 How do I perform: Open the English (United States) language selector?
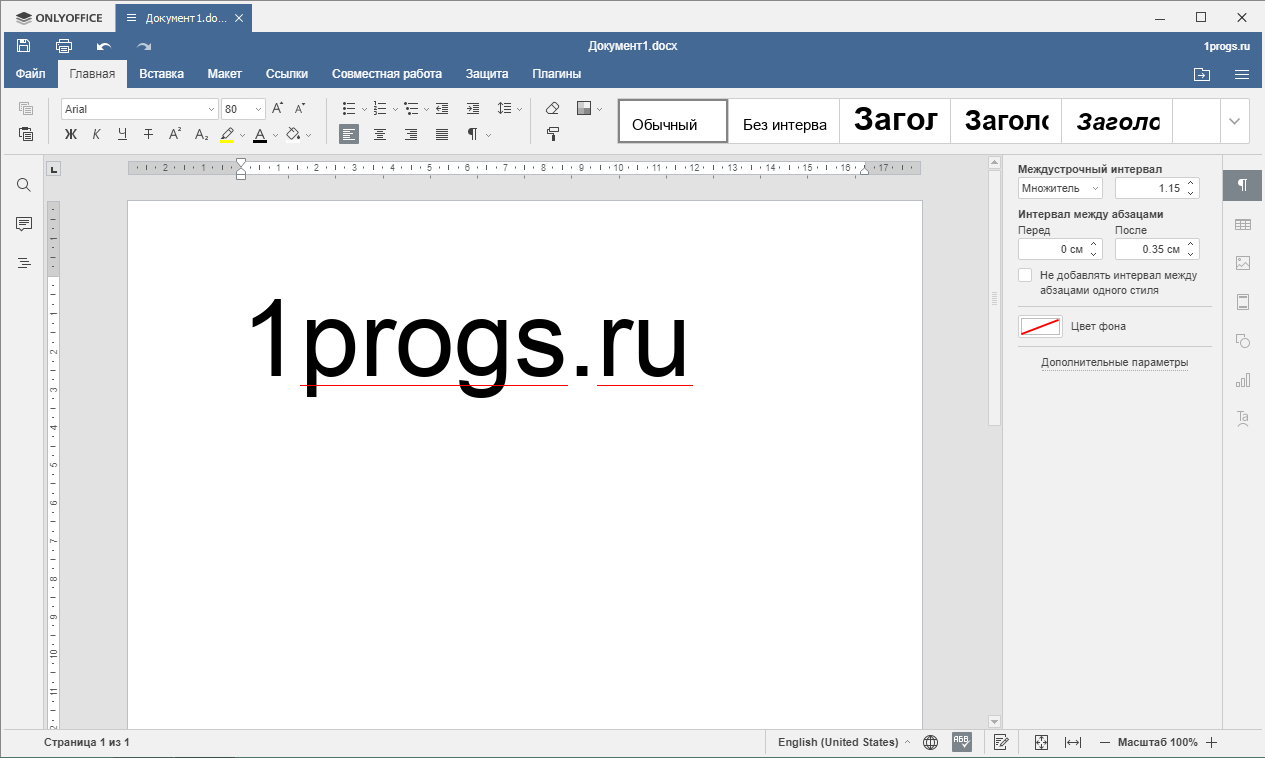point(844,742)
